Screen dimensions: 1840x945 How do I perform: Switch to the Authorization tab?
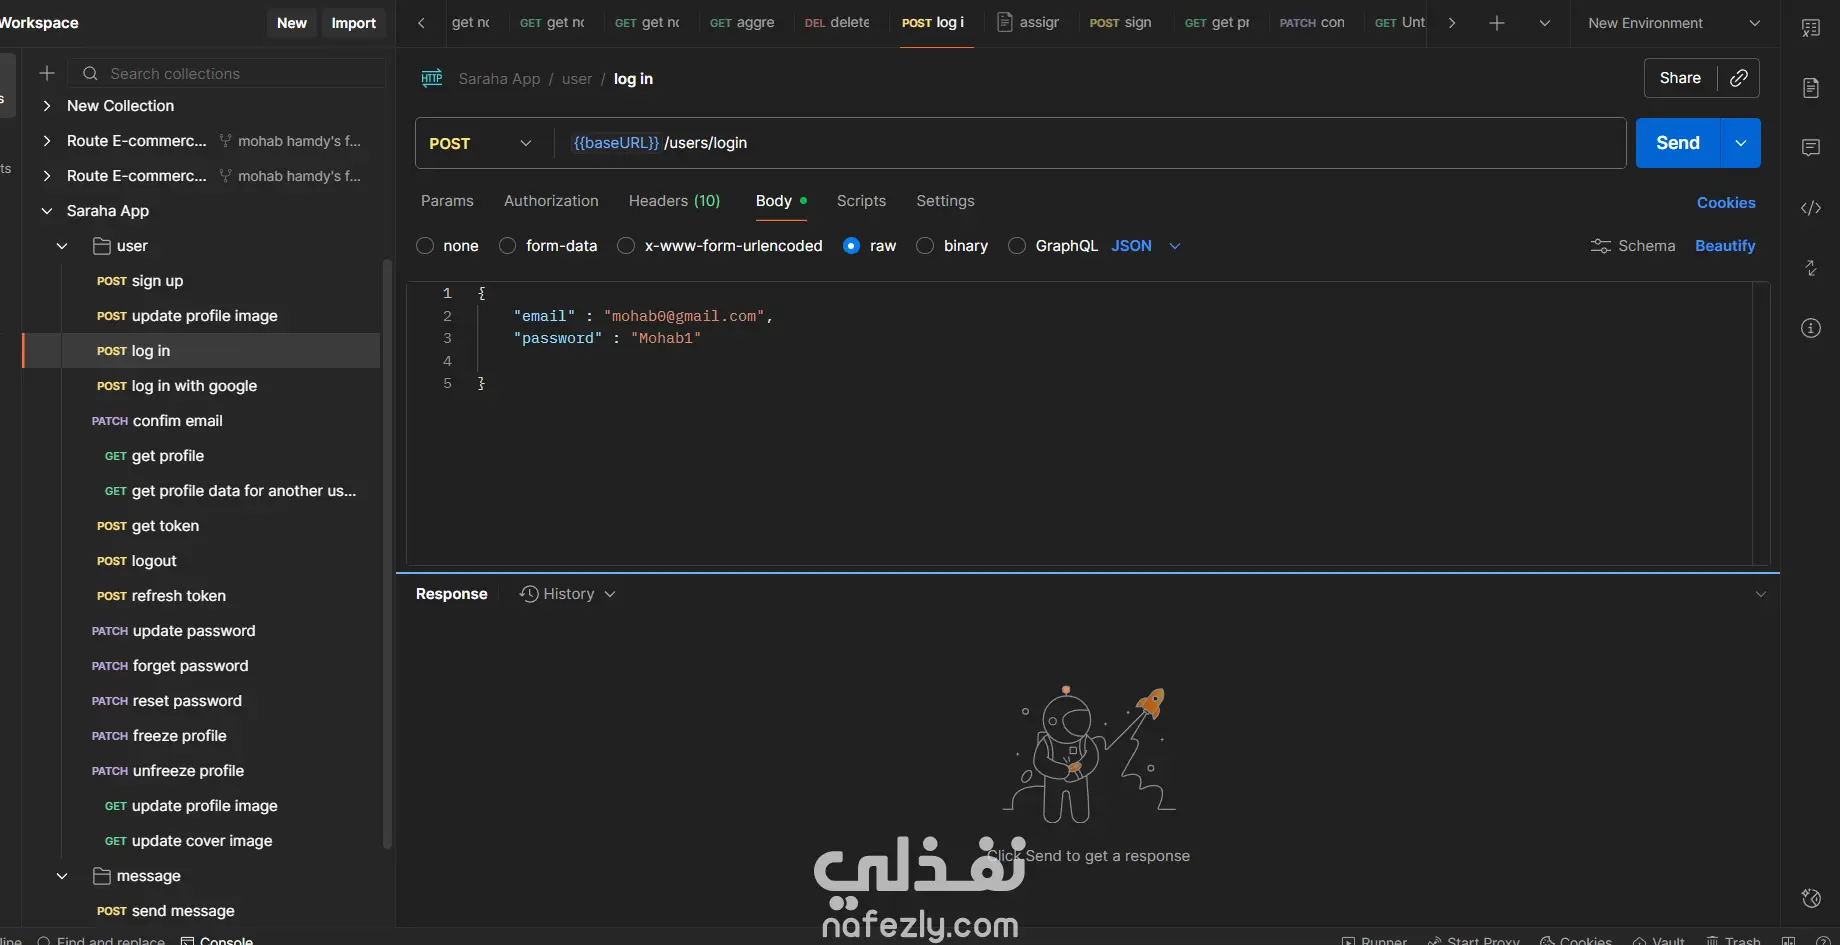pyautogui.click(x=551, y=201)
